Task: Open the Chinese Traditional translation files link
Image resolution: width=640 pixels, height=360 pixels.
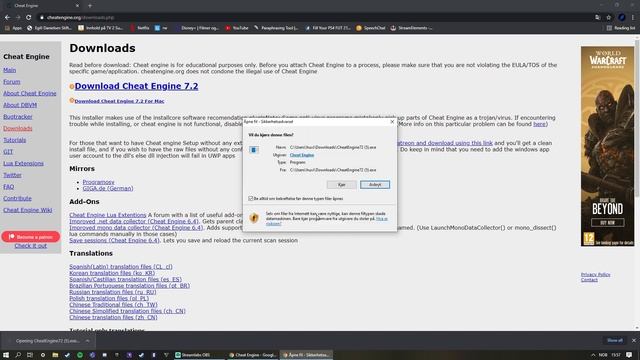Action: (113, 305)
